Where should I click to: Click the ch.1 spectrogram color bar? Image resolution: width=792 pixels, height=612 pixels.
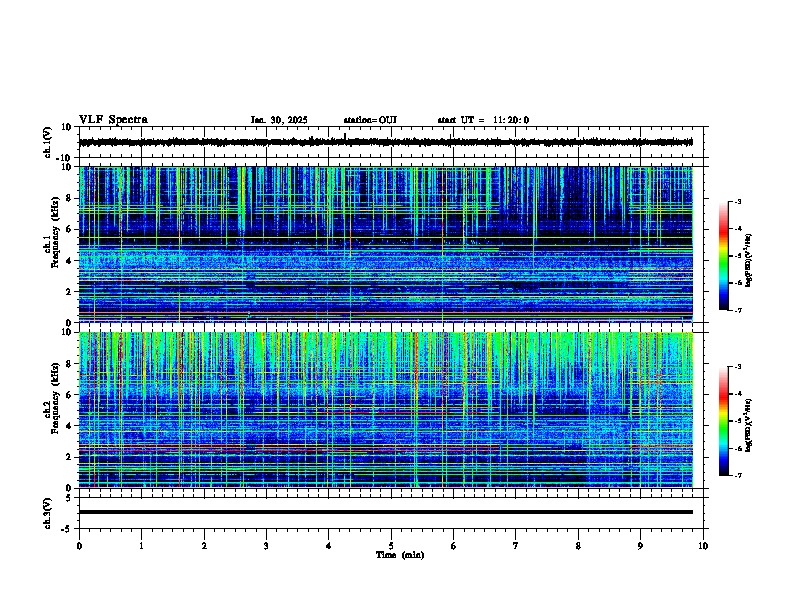point(723,256)
